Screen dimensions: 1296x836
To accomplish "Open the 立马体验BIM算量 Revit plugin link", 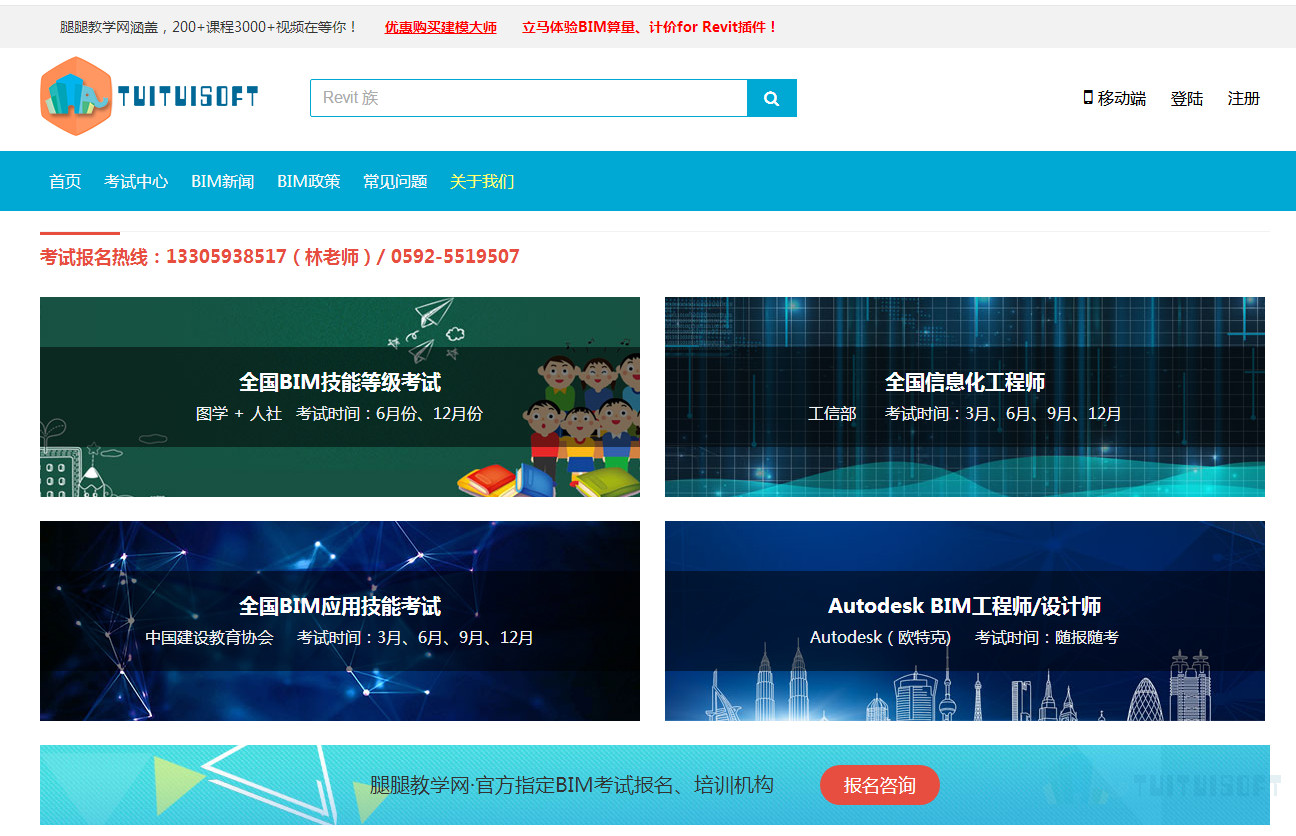I will click(650, 27).
